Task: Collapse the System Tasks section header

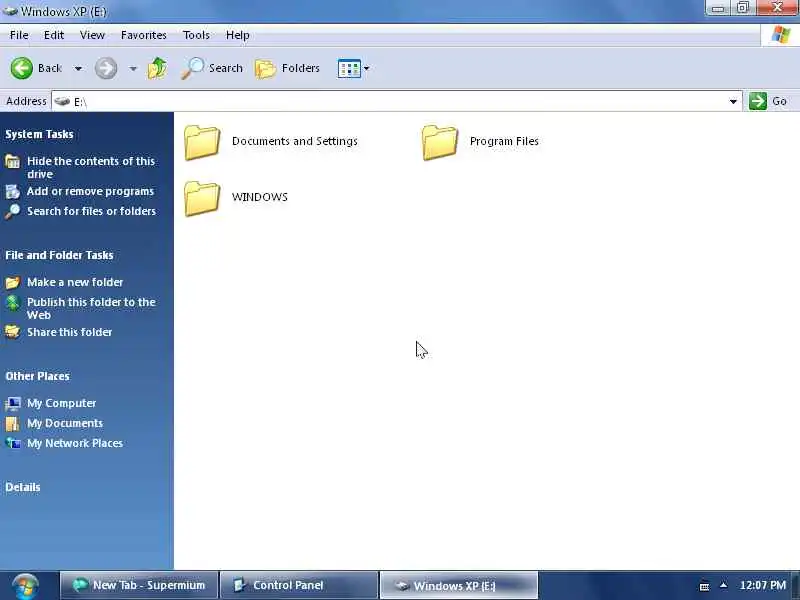Action: 39,134
